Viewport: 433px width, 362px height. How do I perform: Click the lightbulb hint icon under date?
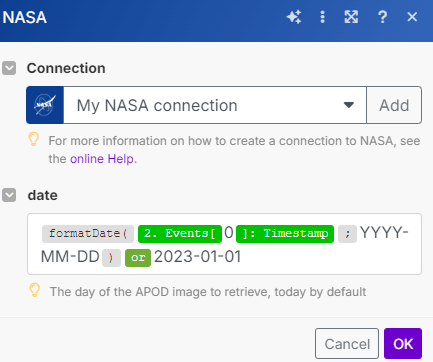[35, 290]
